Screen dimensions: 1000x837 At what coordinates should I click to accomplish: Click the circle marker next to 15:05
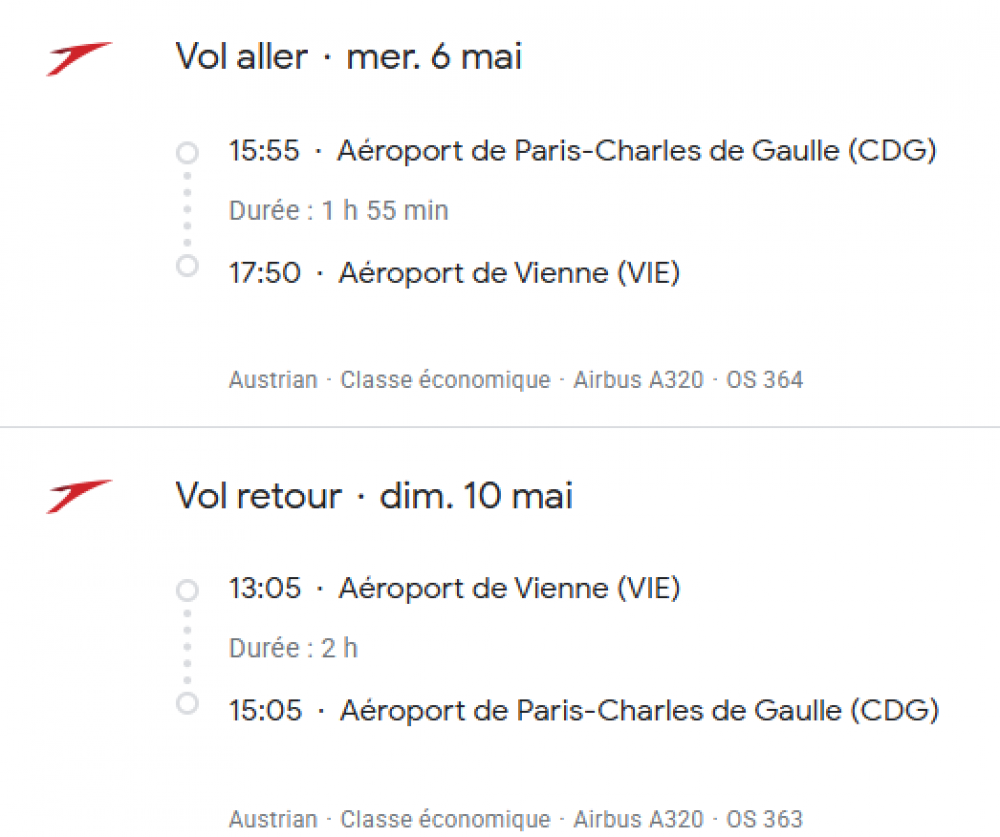(x=187, y=704)
